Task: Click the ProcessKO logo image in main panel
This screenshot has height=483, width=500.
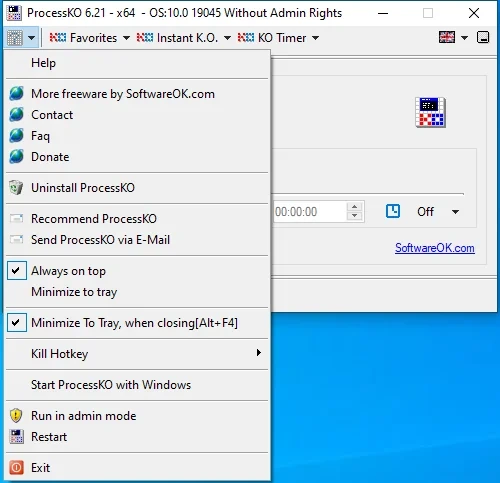Action: (x=430, y=112)
